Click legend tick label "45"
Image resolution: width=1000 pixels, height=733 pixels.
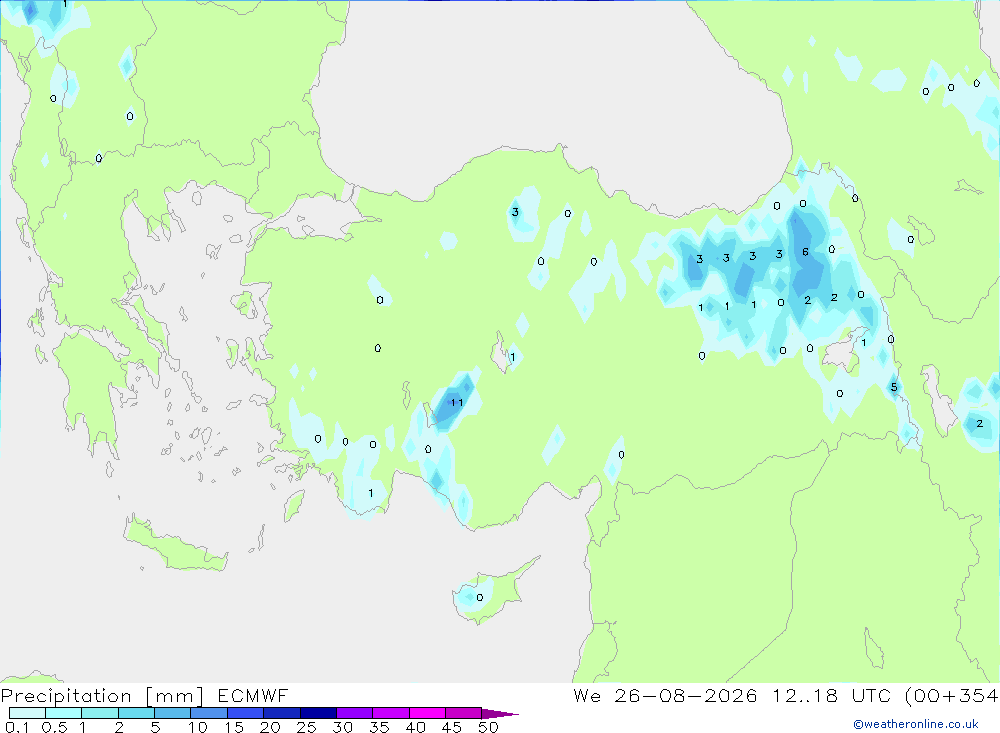click(452, 727)
